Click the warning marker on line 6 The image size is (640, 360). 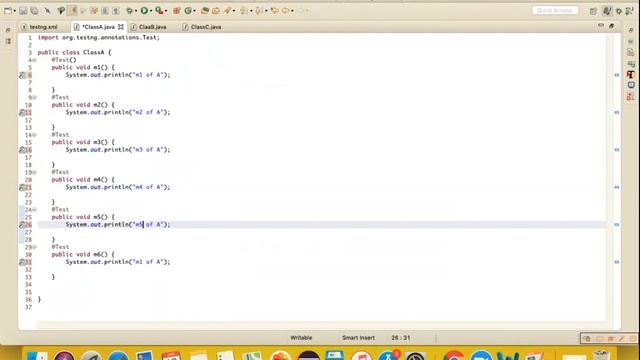[22, 75]
